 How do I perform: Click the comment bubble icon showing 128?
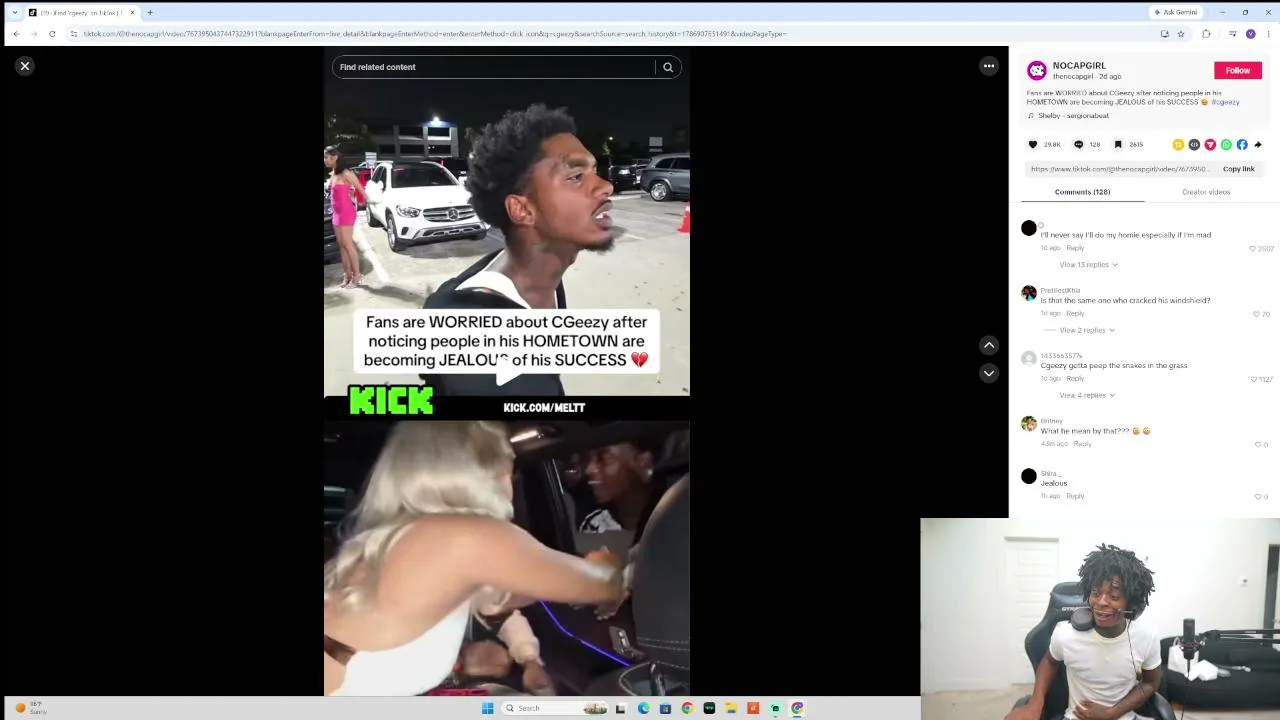[1078, 145]
